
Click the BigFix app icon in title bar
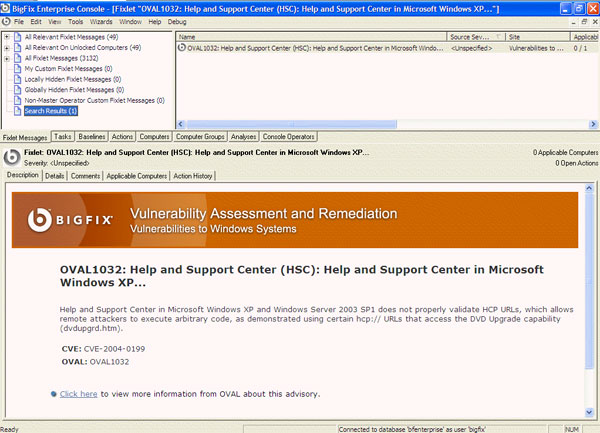[7, 7]
